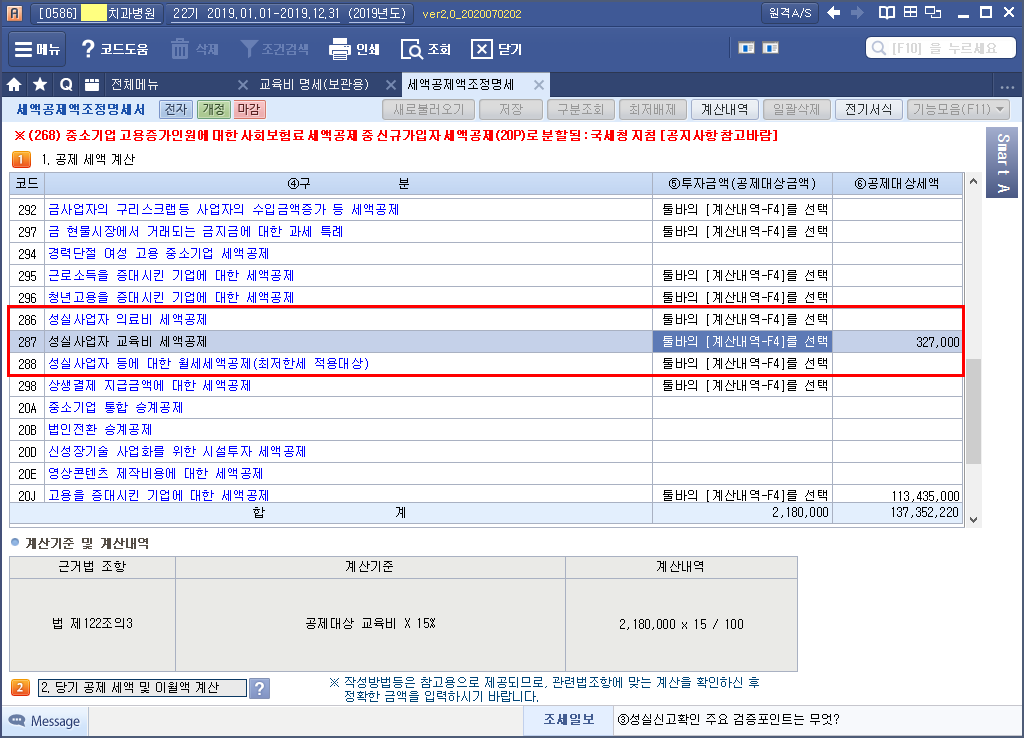This screenshot has width=1024, height=738.
Task: Open news item 성실신고확인 주요 검증포인트는 무엇?
Action: coord(728,720)
